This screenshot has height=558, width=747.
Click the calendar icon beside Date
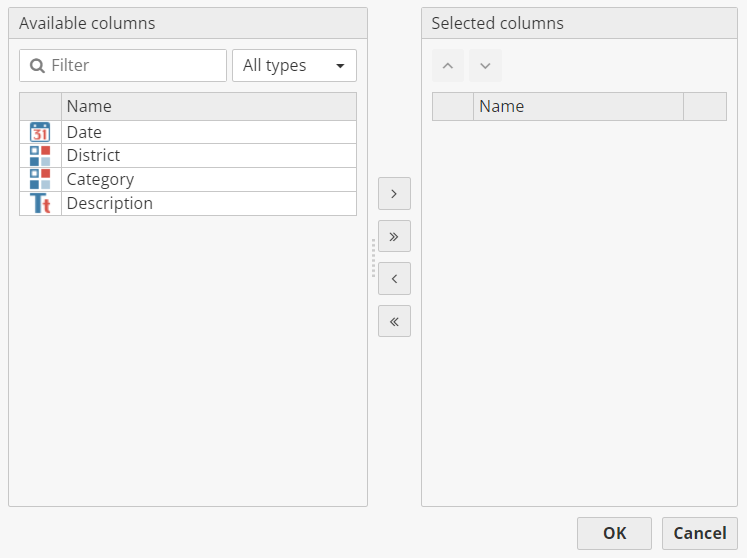click(40, 132)
